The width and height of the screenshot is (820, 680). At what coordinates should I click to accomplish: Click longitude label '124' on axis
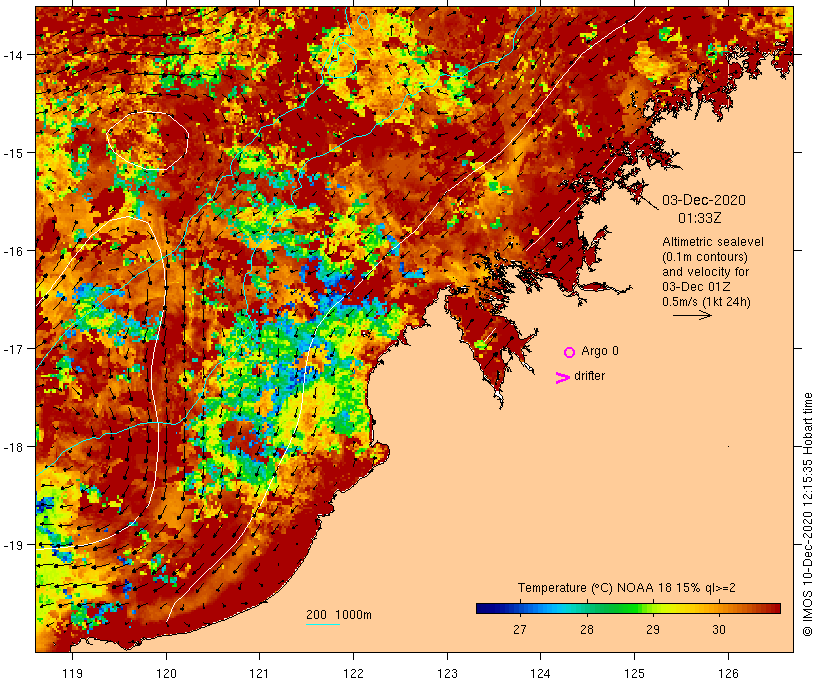pos(540,673)
